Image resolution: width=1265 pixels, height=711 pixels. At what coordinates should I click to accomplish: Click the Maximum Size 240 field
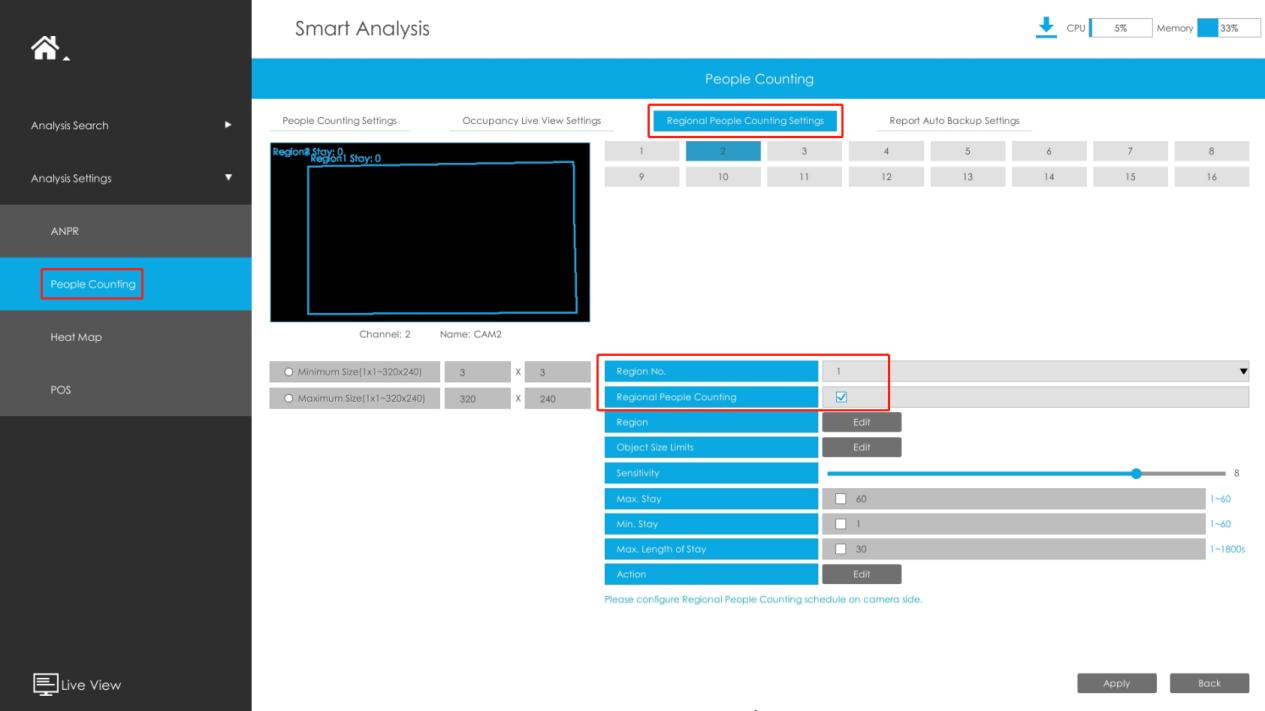[x=558, y=398]
